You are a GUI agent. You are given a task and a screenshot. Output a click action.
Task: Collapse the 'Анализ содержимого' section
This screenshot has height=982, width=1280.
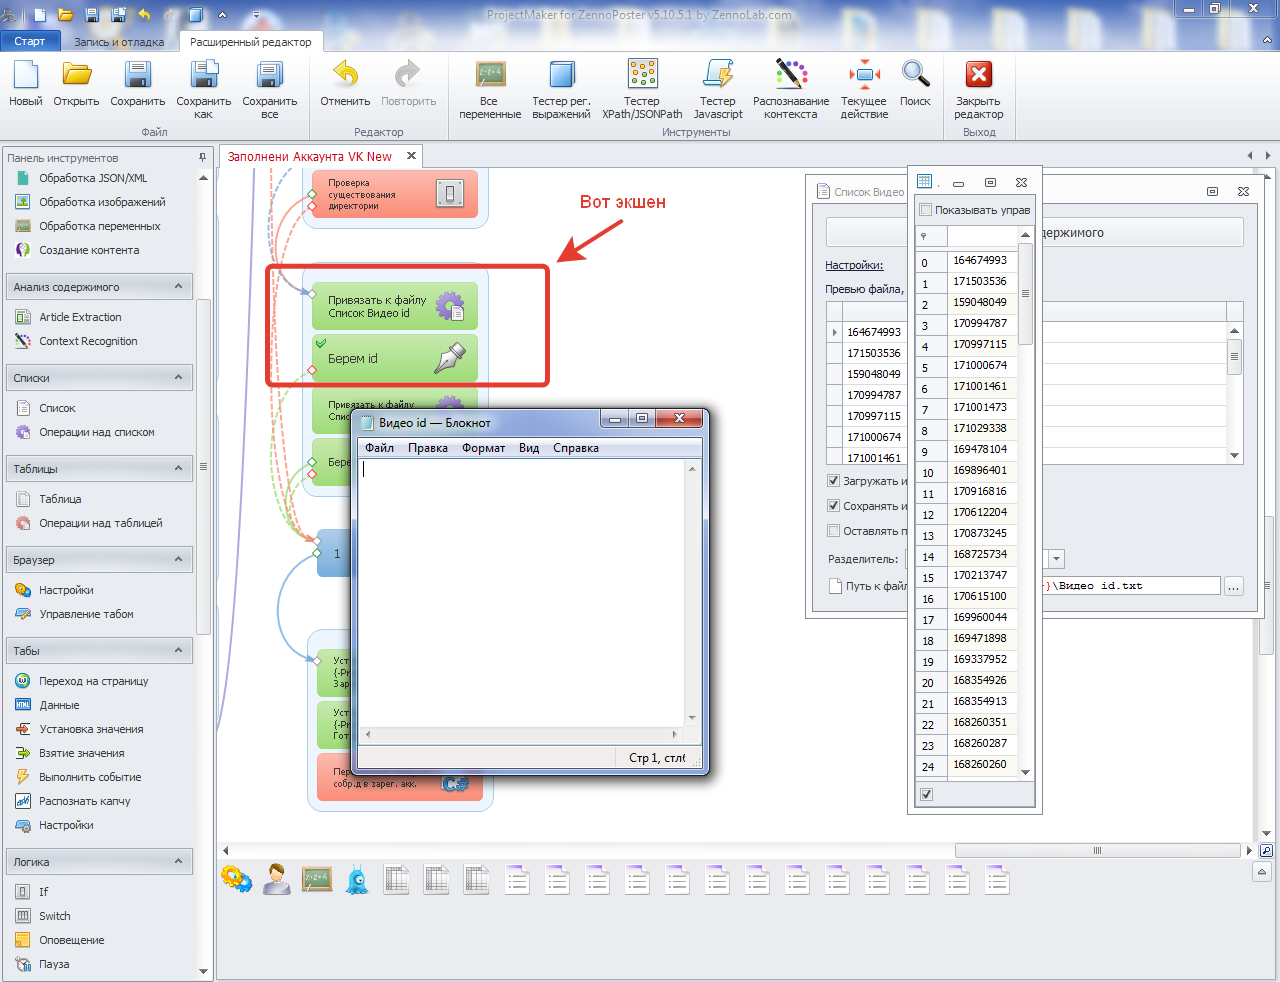coord(179,287)
